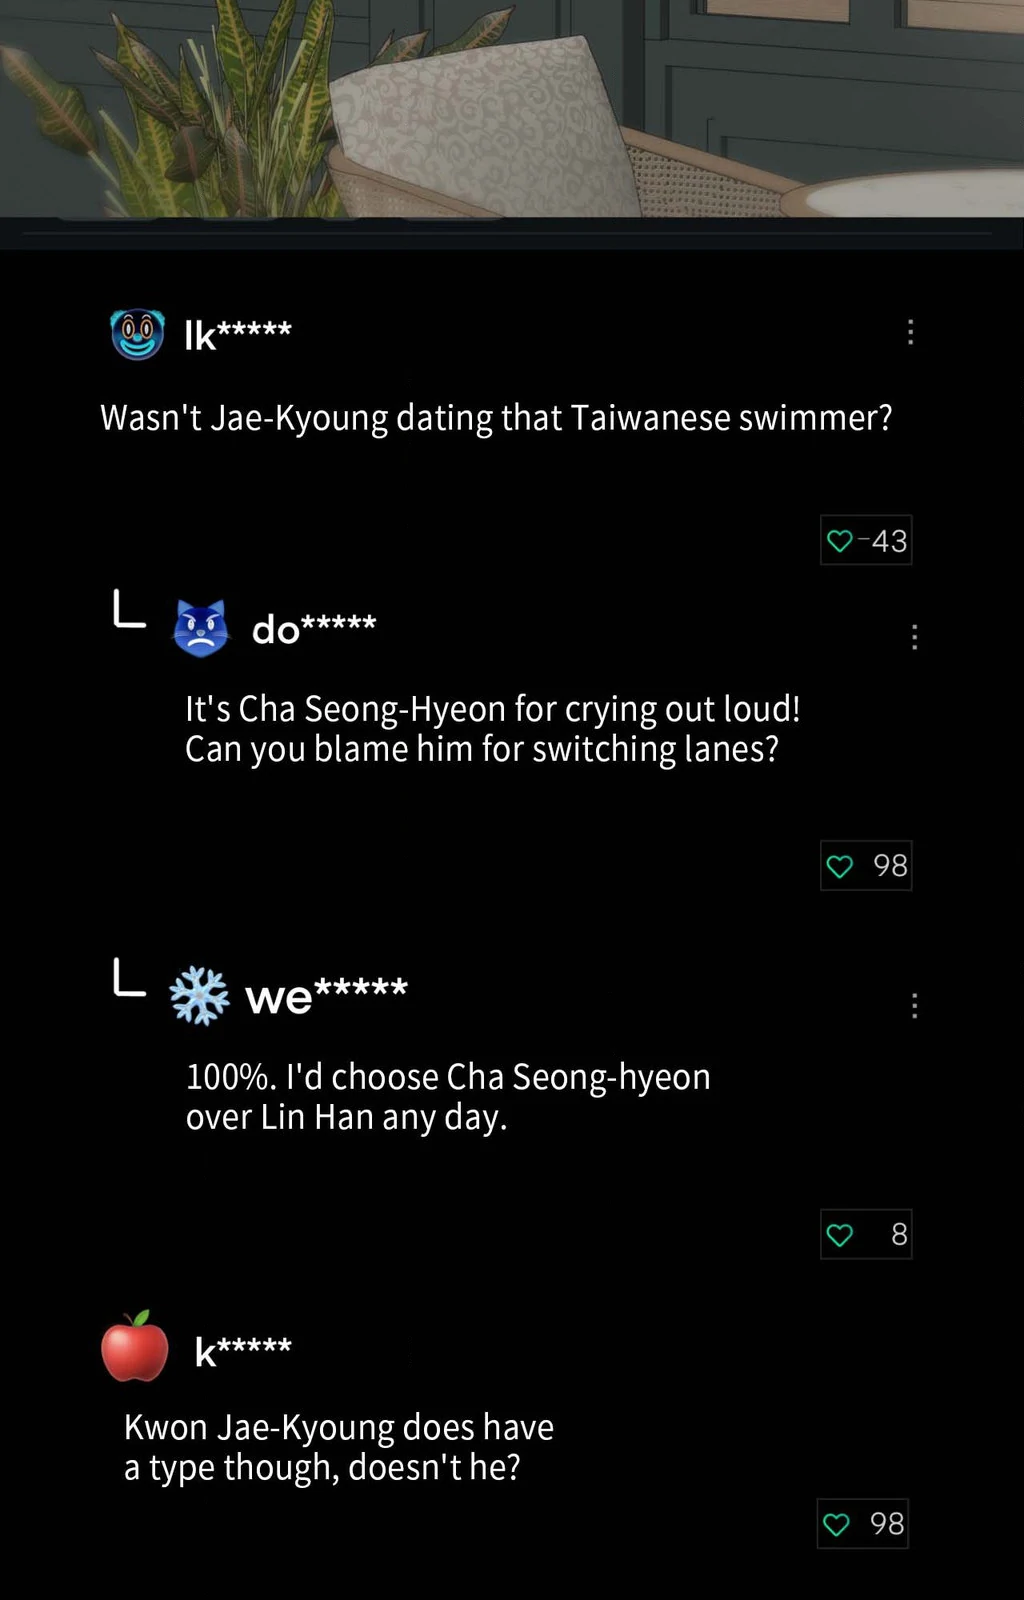Open the three-dot menu on Ik*****'s comment
Image resolution: width=1024 pixels, height=1600 pixels.
[910, 332]
